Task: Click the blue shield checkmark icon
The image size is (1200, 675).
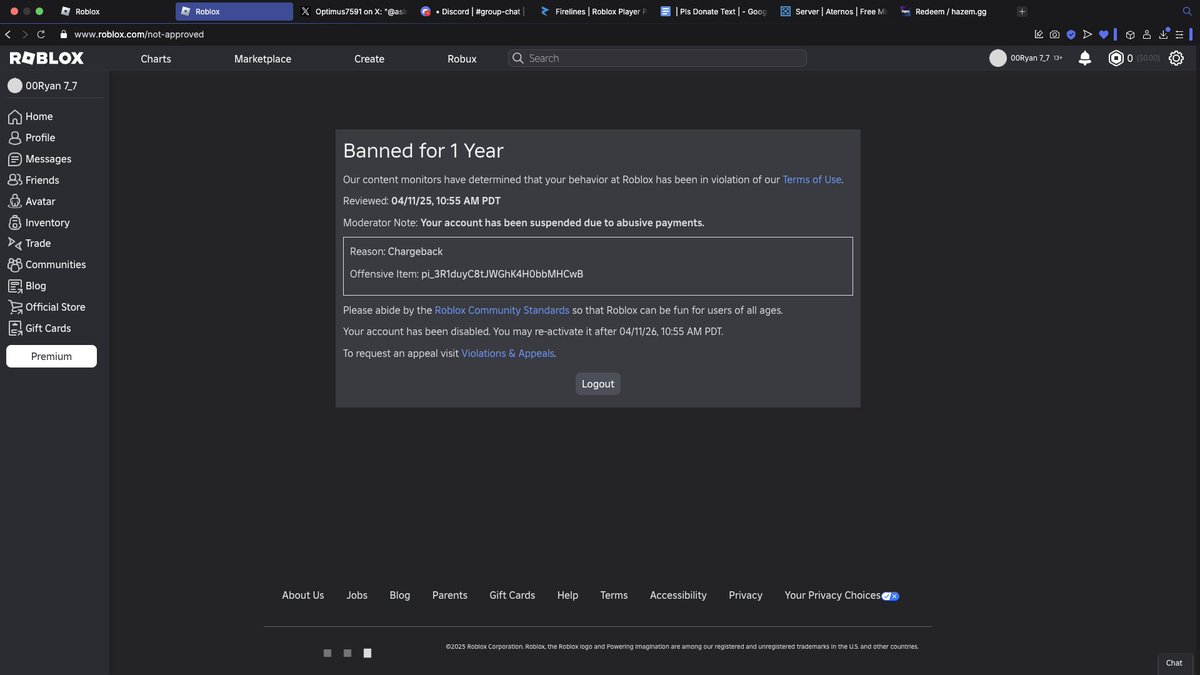Action: tap(1071, 34)
